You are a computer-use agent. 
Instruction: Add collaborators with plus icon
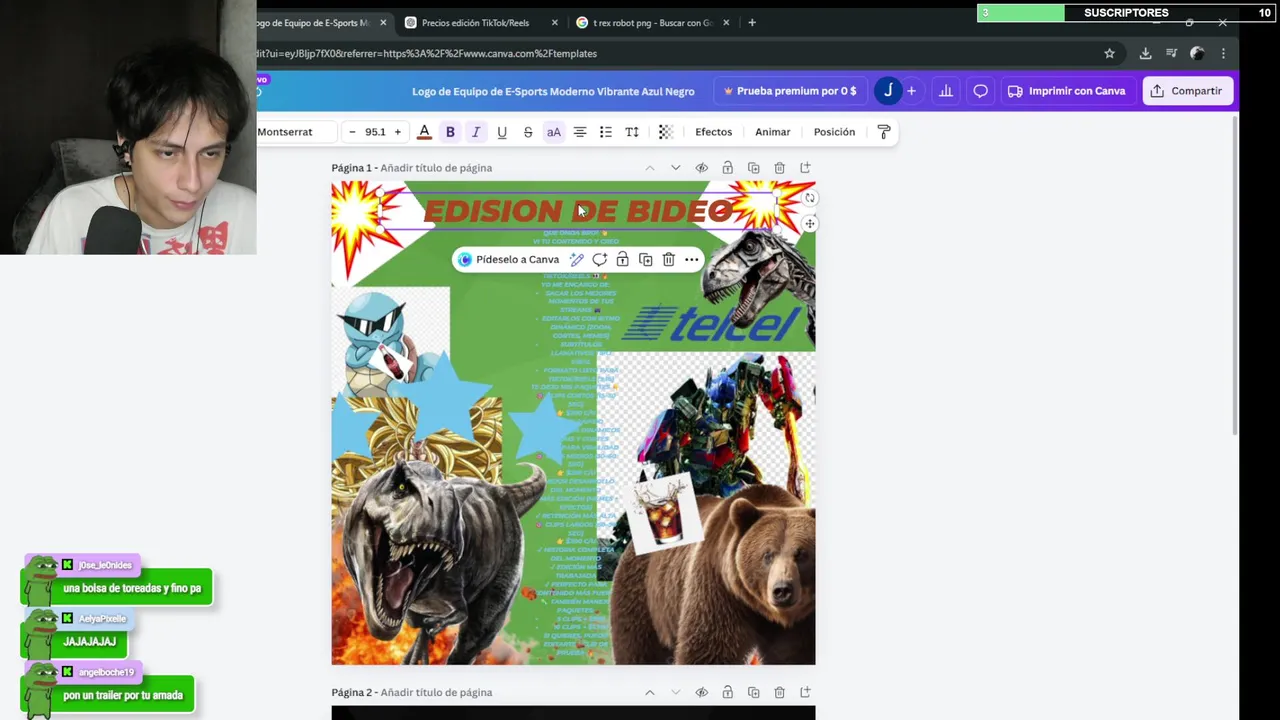(x=911, y=91)
